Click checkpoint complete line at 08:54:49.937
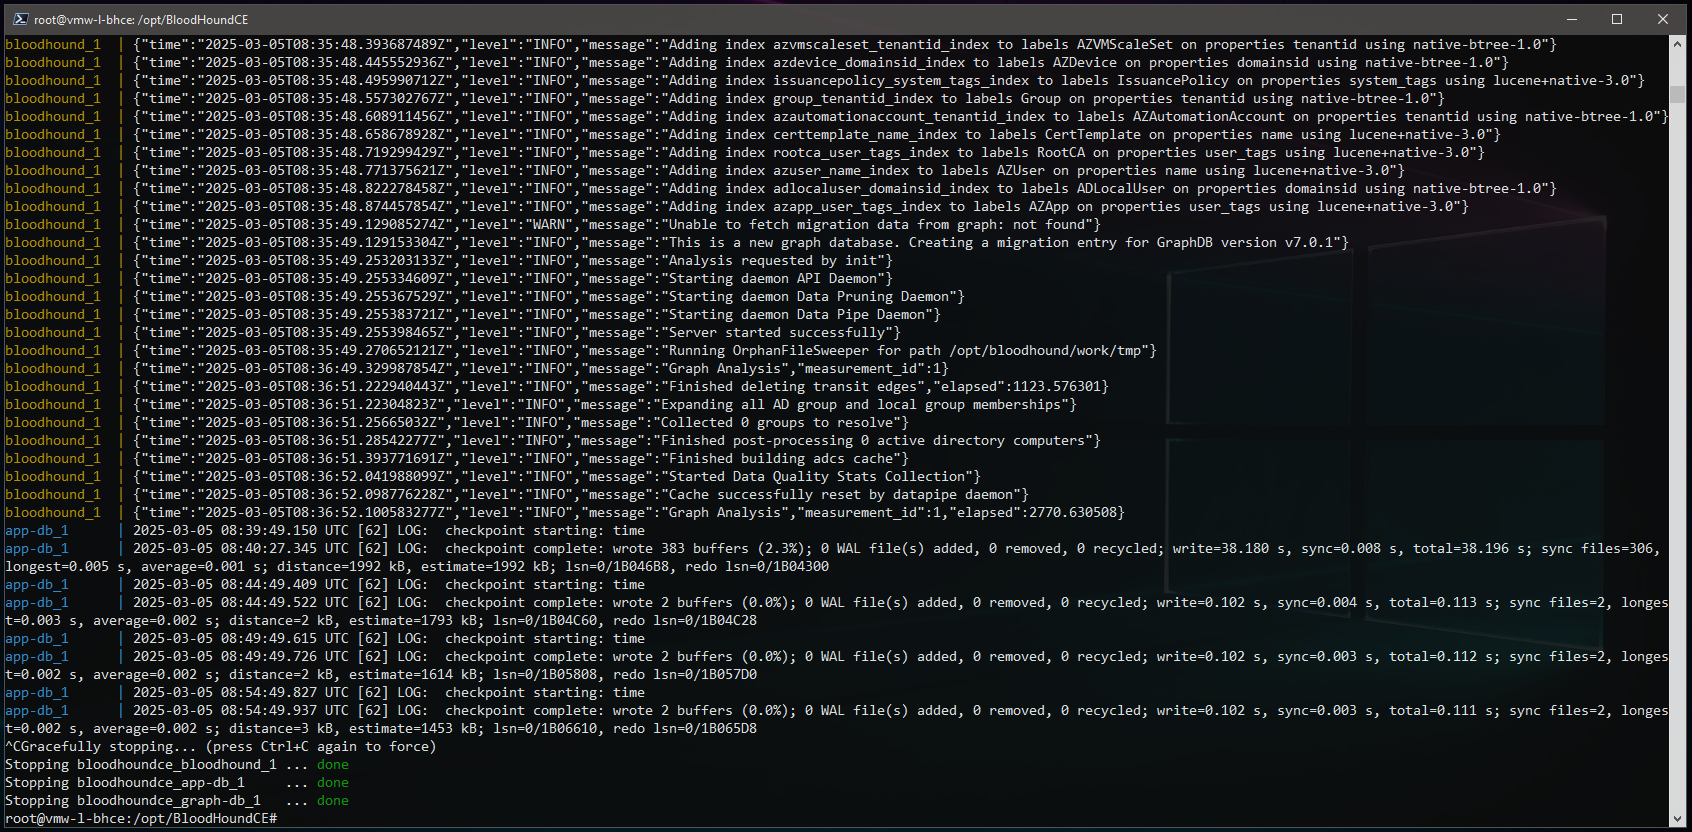This screenshot has height=832, width=1692. click(837, 720)
